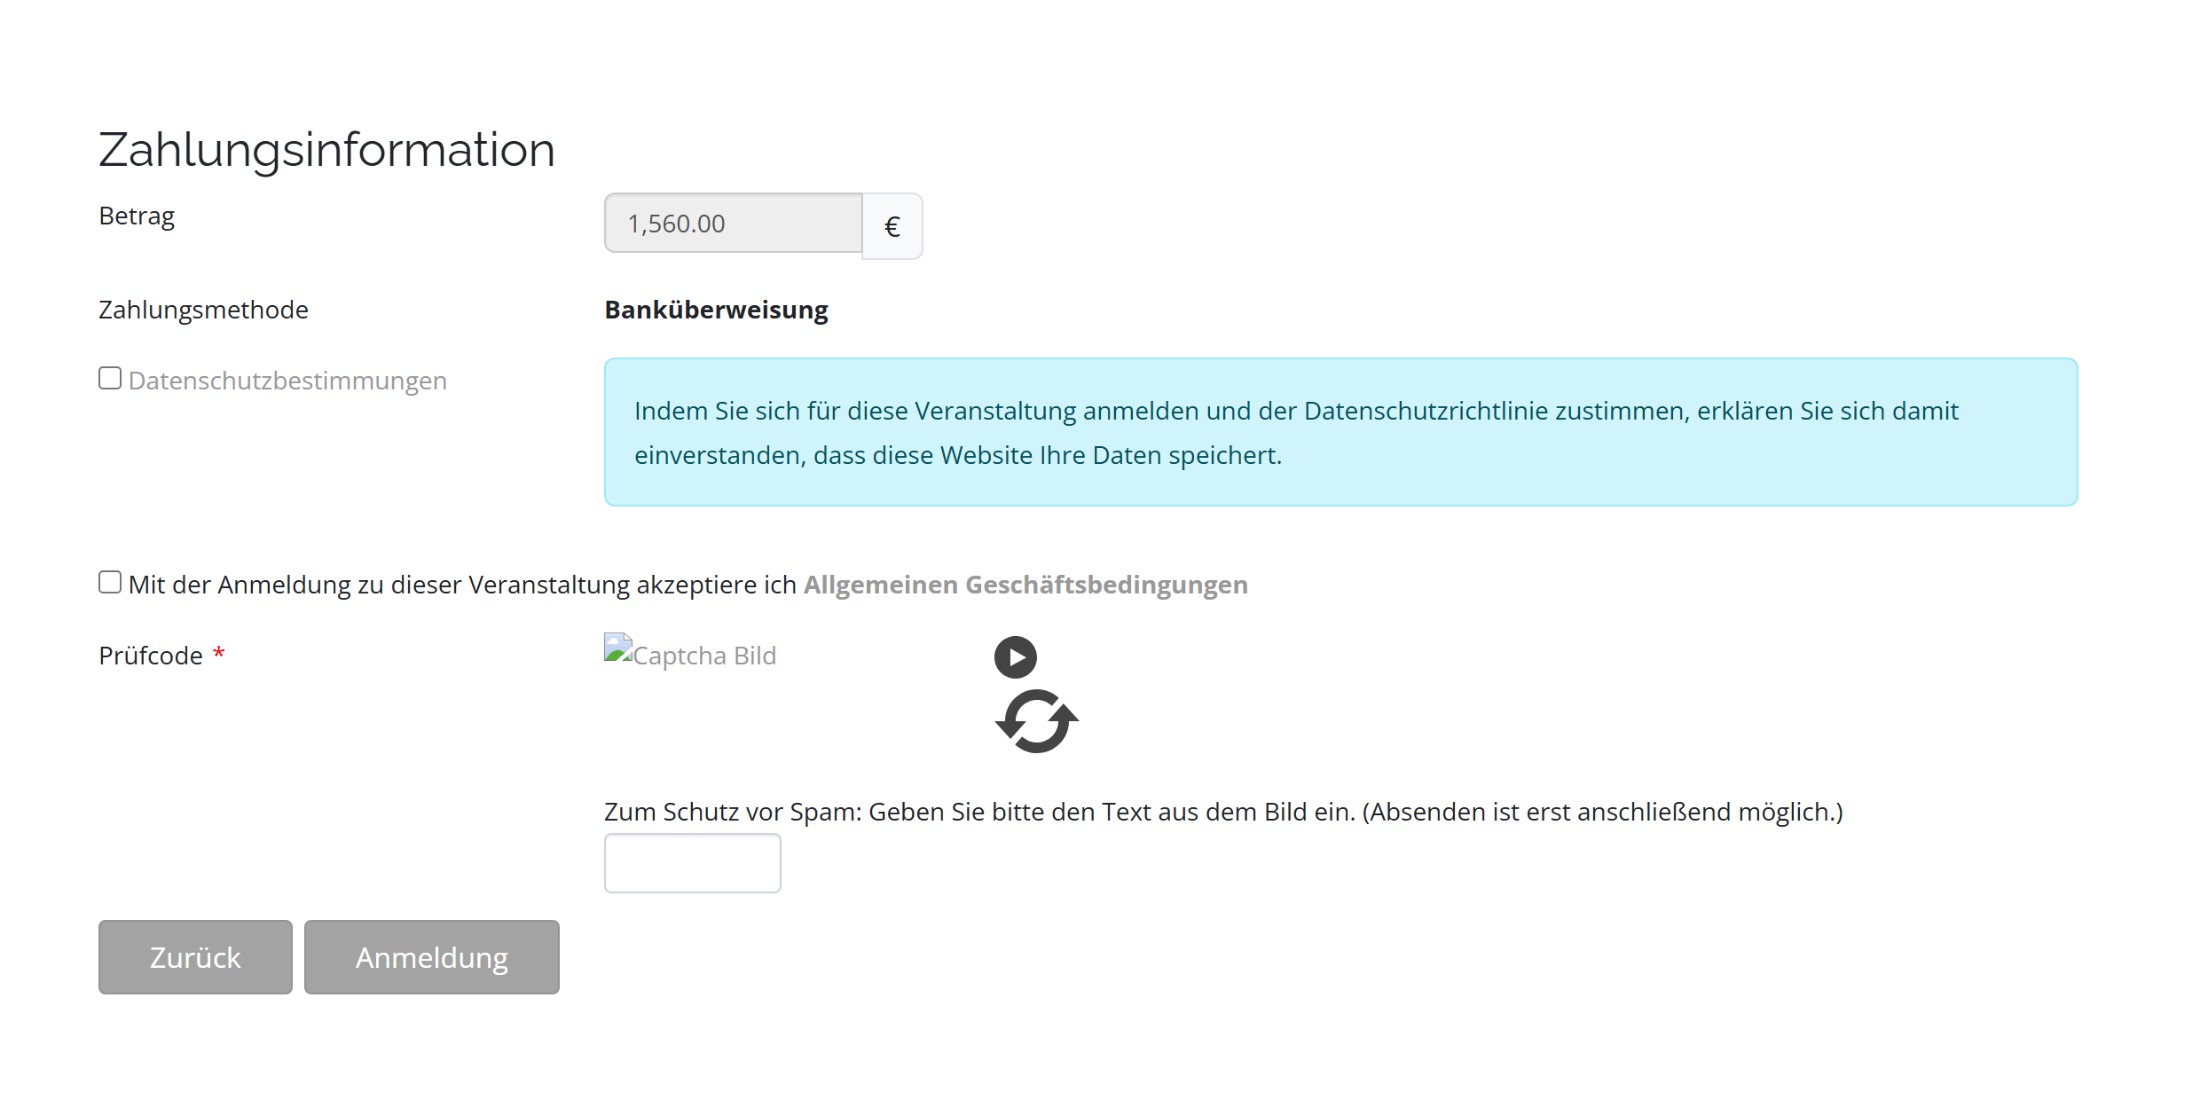Click the Banküberweisung payment method text
This screenshot has width=2200, height=1117.
[x=716, y=310]
